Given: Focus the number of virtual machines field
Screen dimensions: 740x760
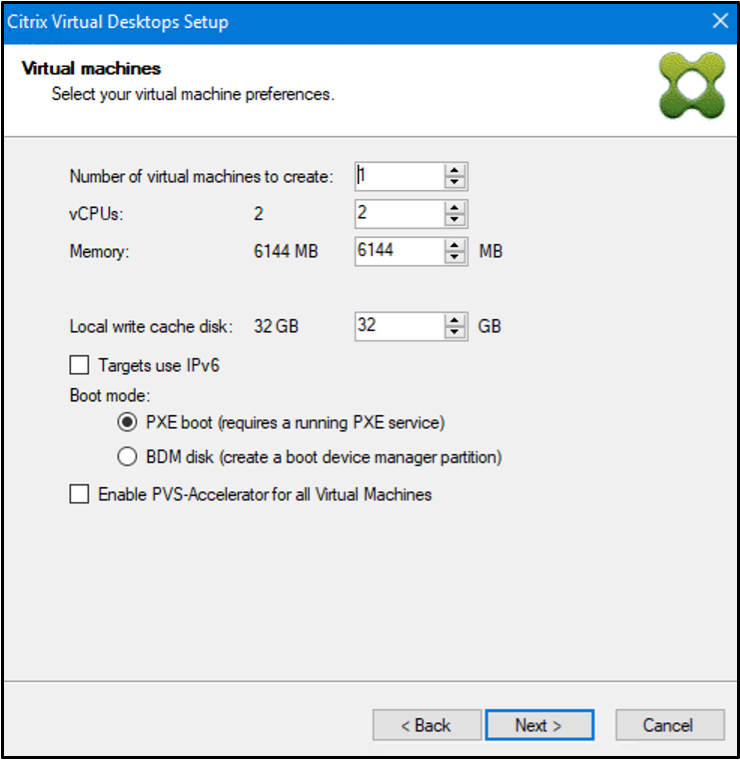Looking at the screenshot, I should coord(400,176).
